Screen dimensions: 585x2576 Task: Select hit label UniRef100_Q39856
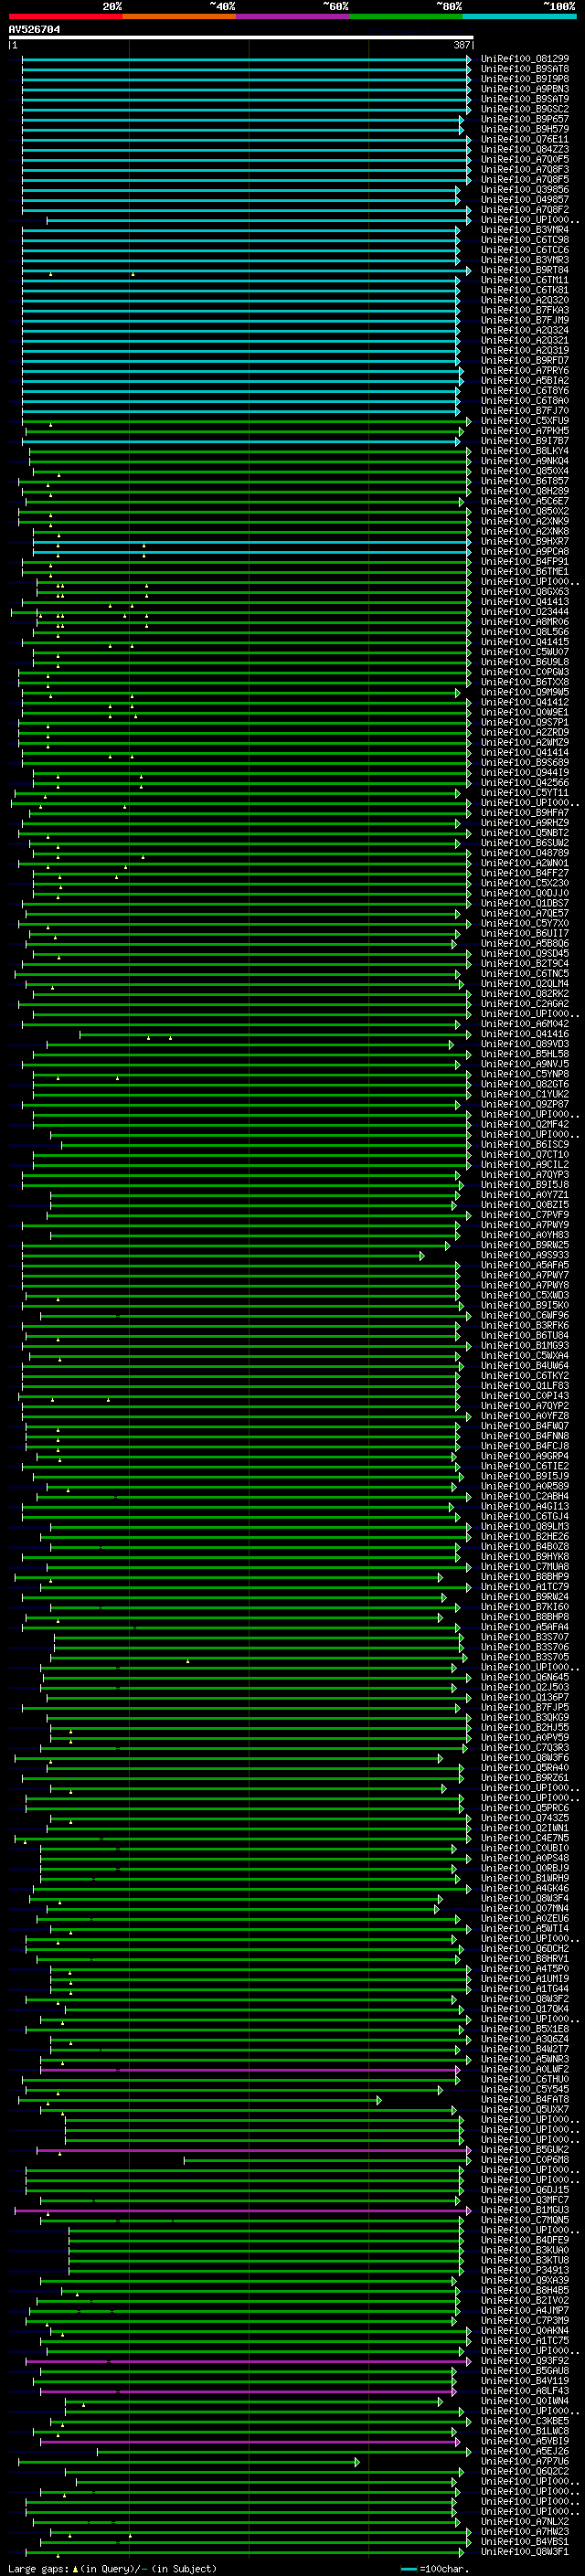[525, 189]
